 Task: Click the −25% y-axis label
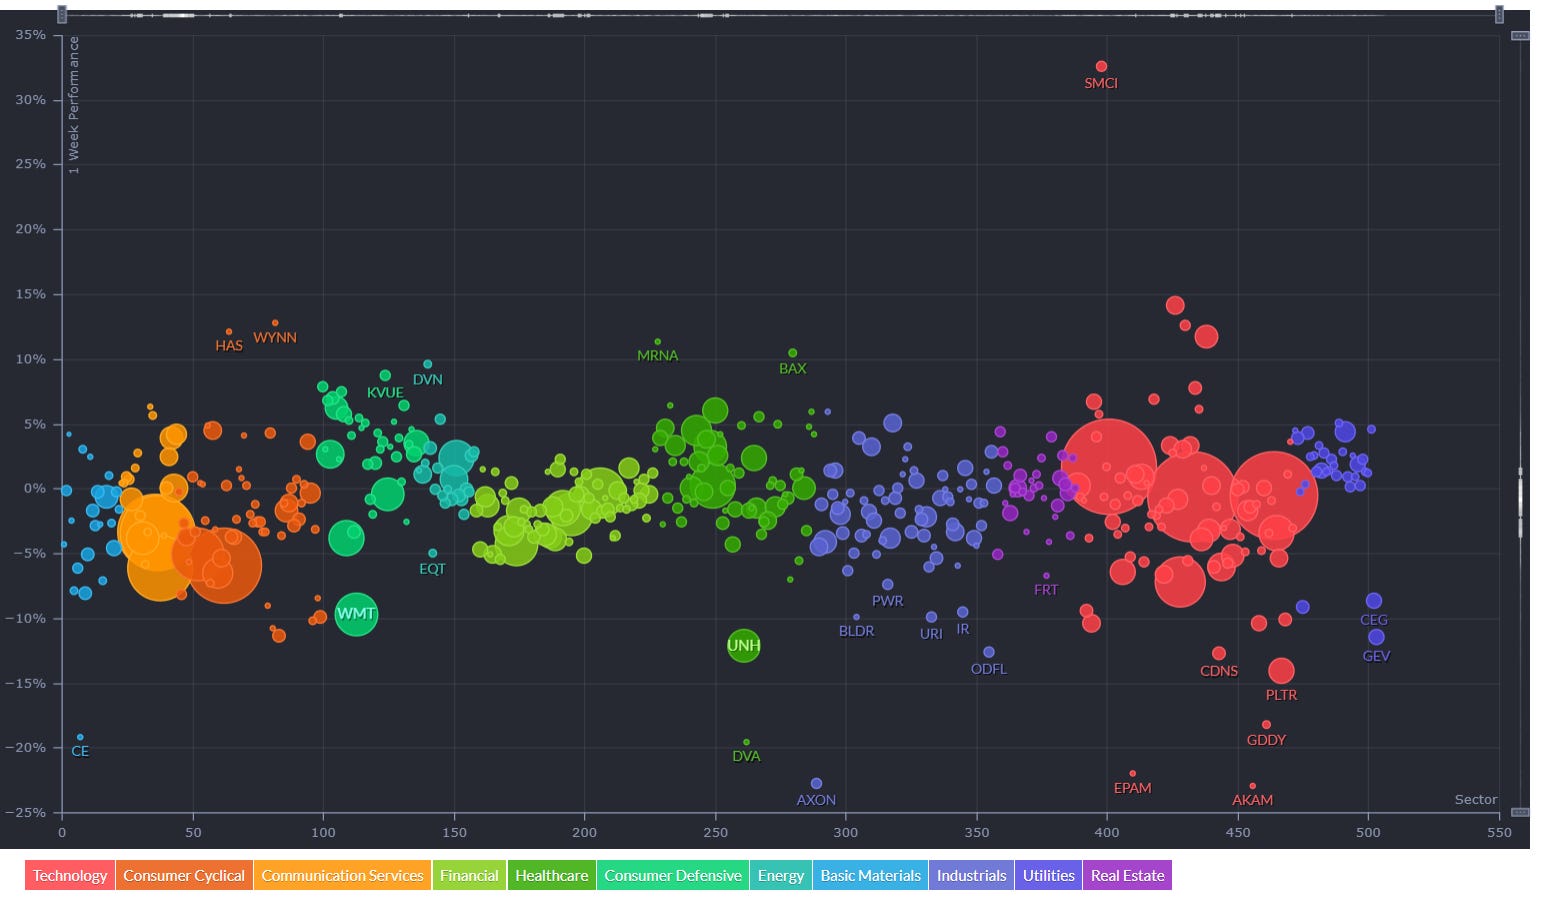(25, 812)
